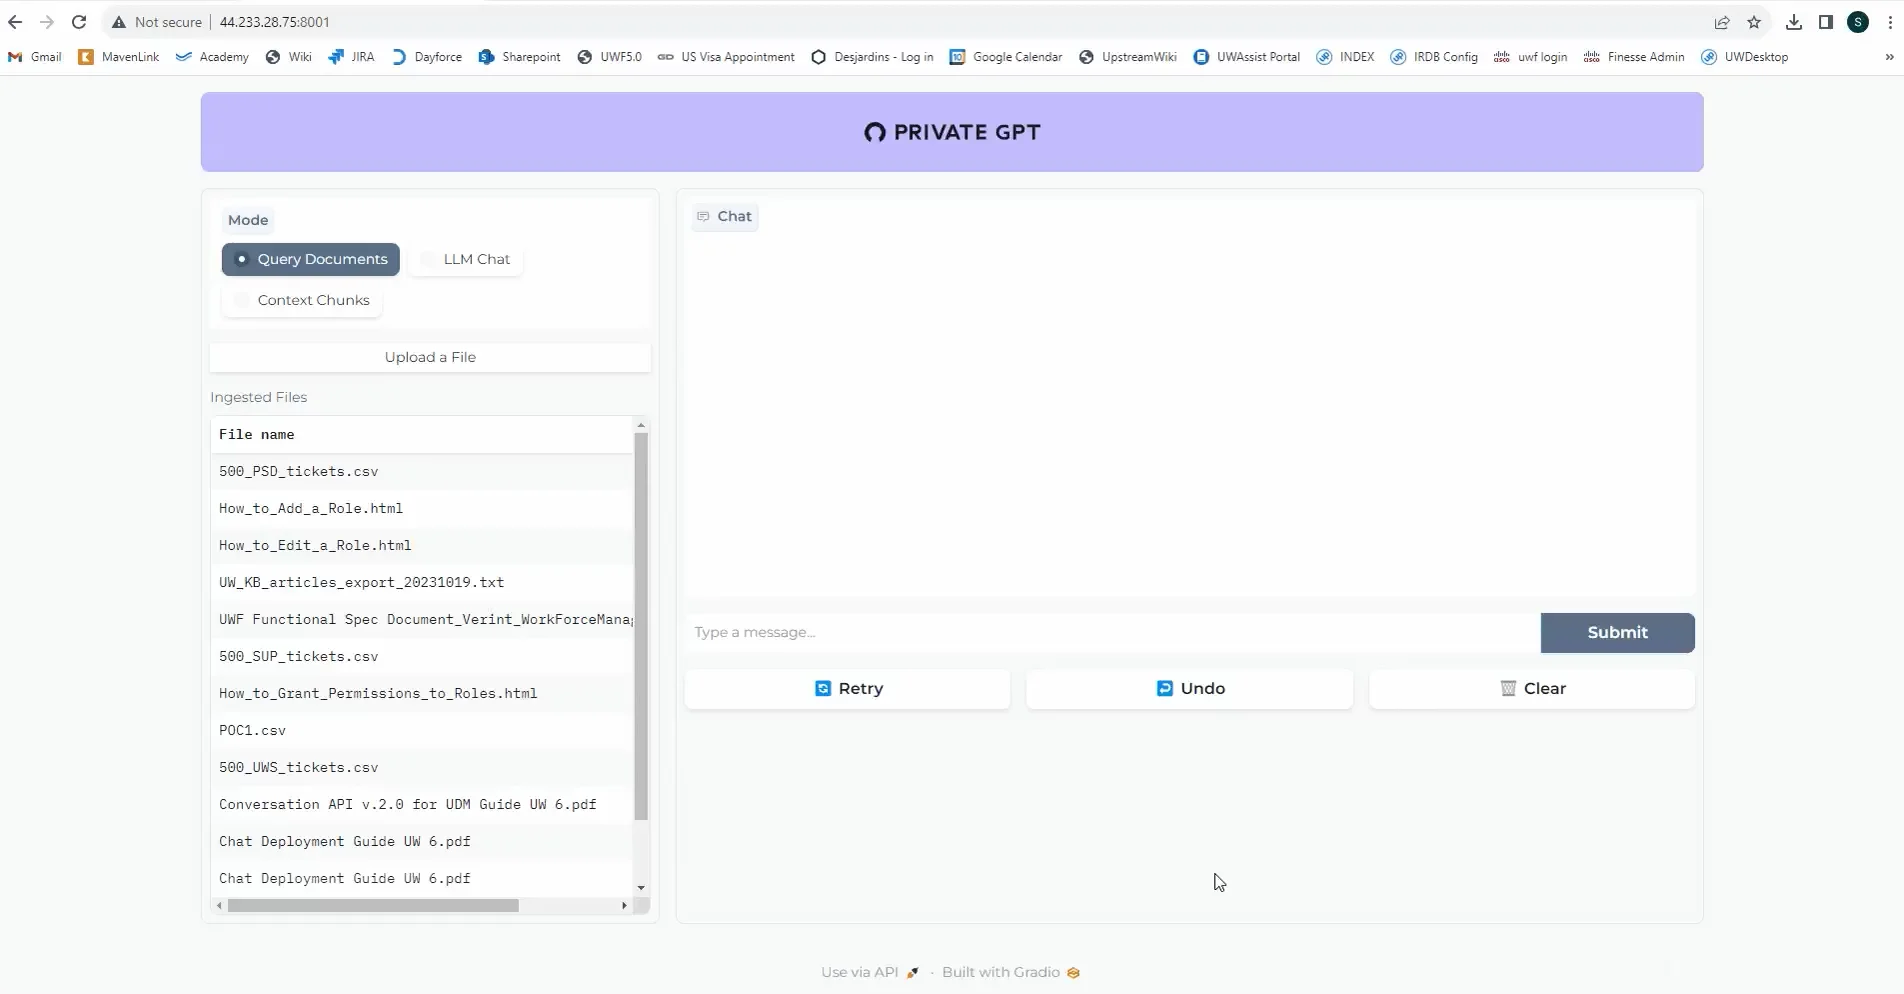
Task: Select the 500_PSD_tickets.csv file row
Action: coord(422,471)
